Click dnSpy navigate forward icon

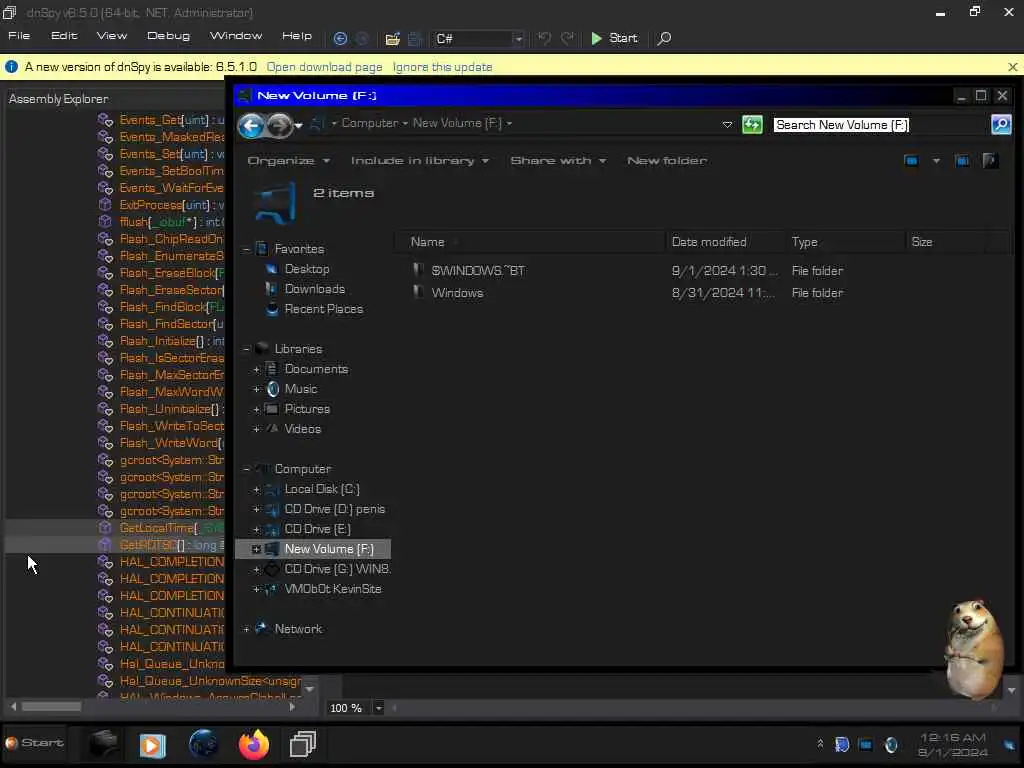click(x=362, y=39)
